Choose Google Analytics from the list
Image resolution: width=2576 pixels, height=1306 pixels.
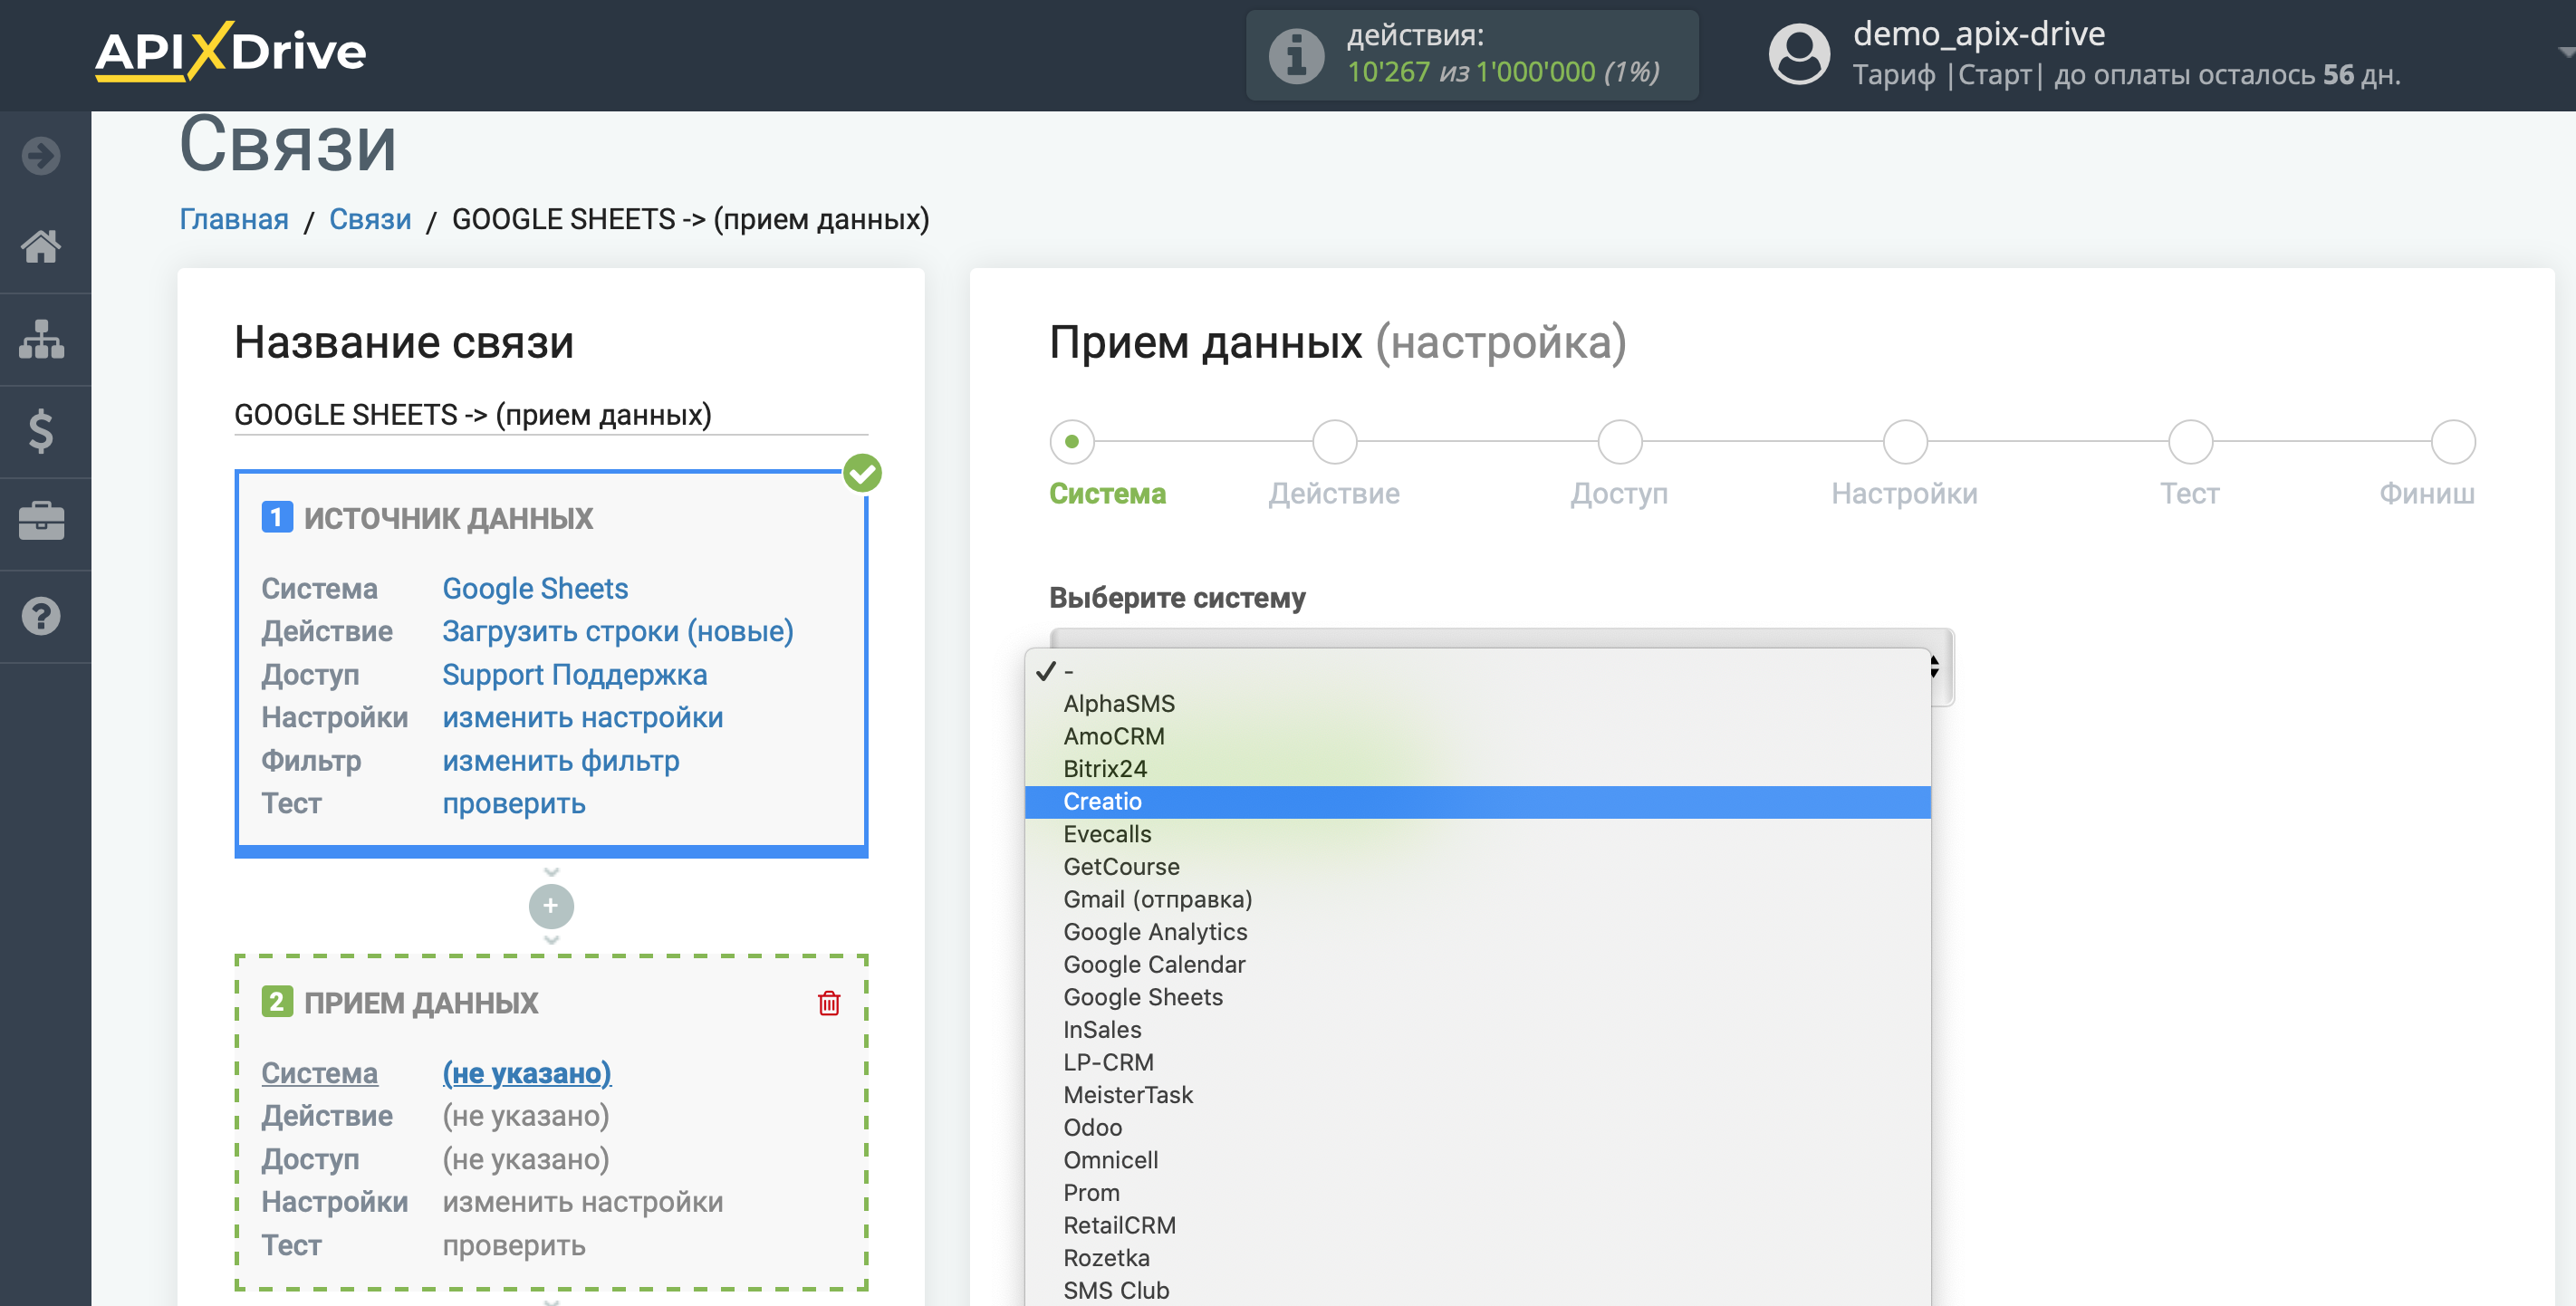(1477, 932)
